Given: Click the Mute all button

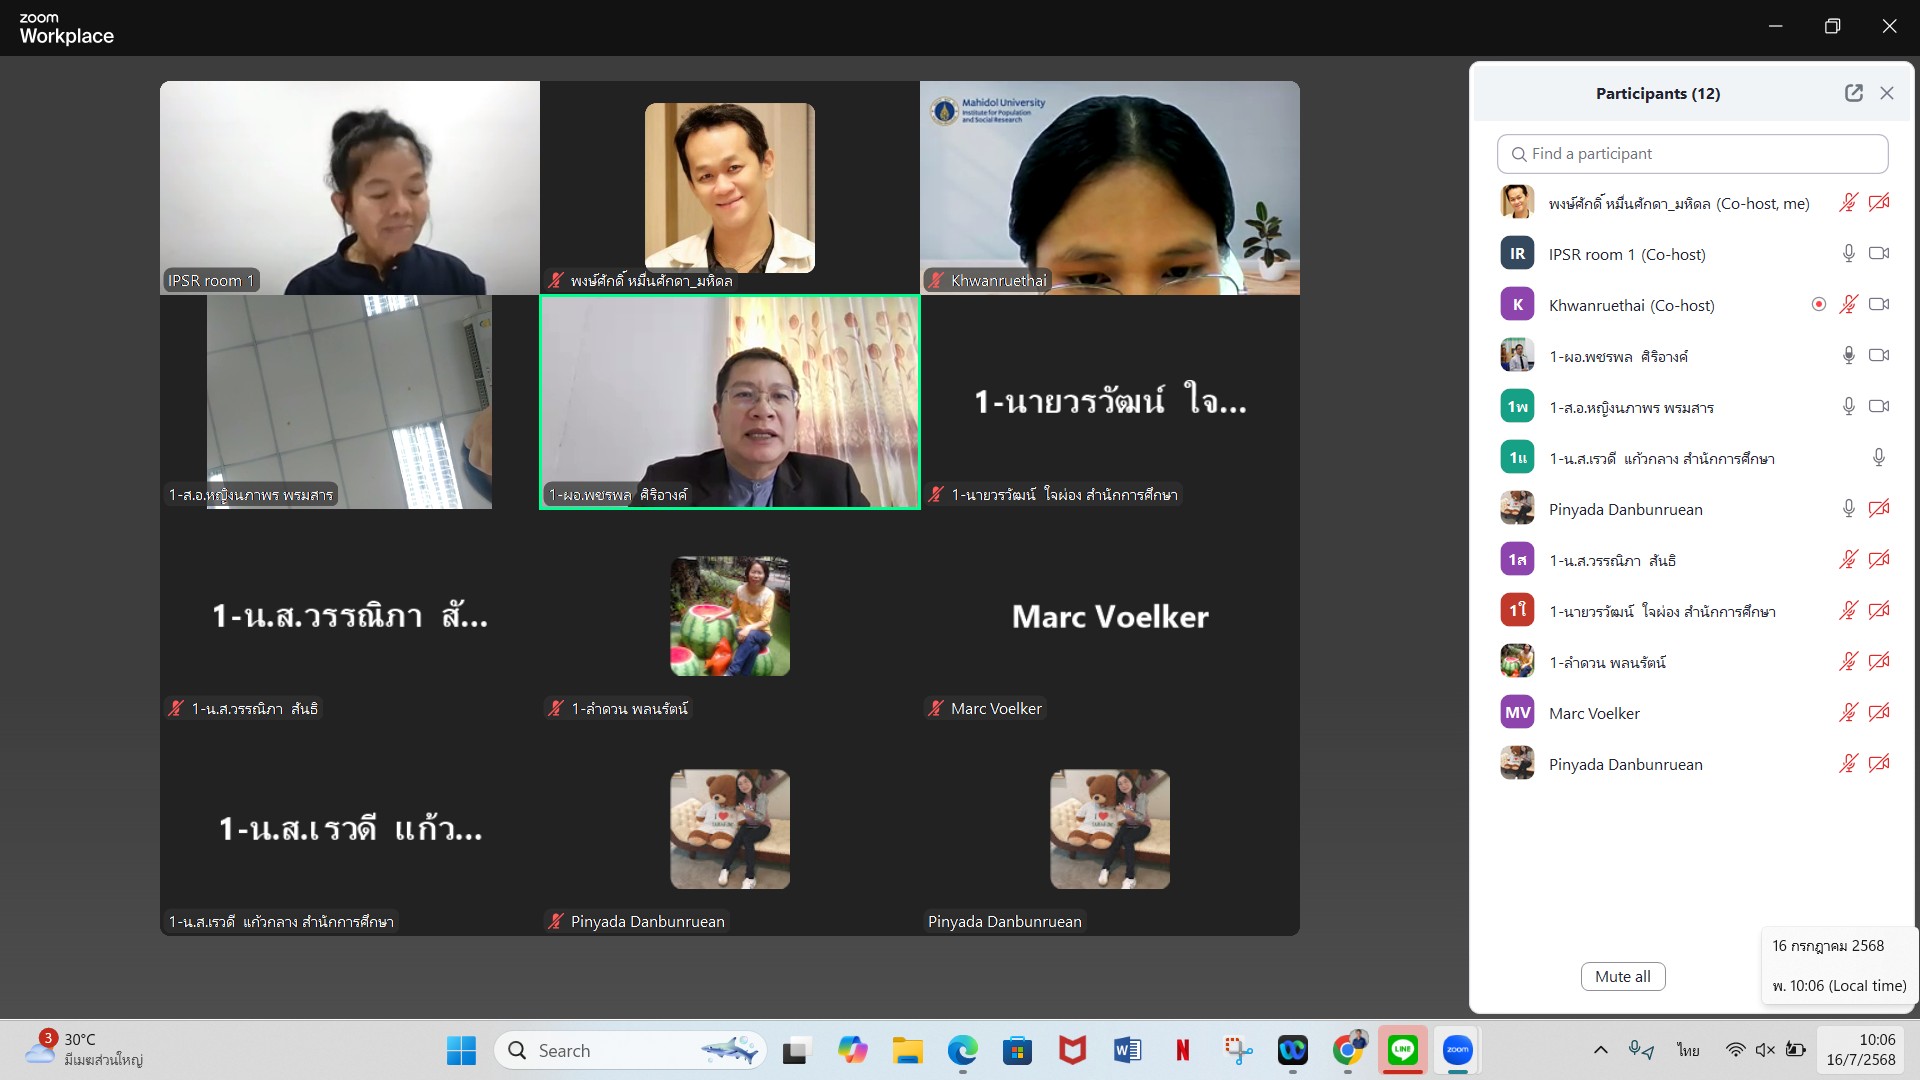Looking at the screenshot, I should tap(1622, 977).
